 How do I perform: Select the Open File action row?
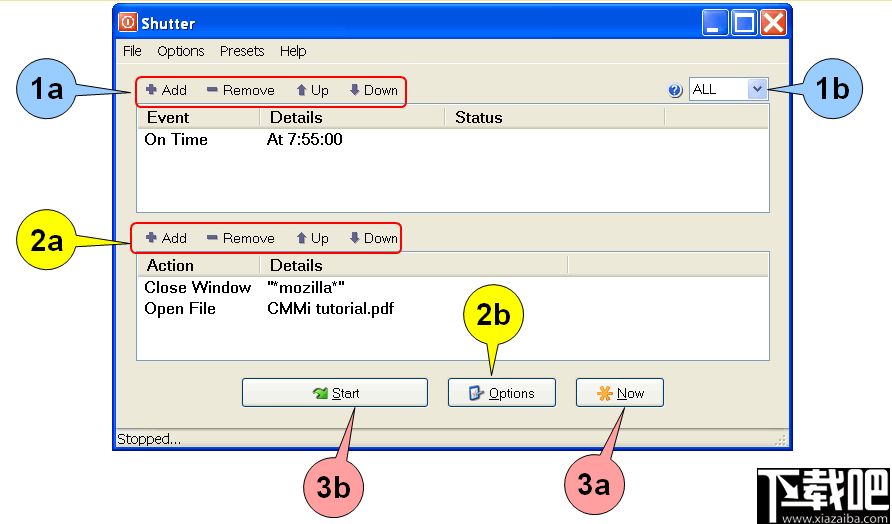(452, 309)
